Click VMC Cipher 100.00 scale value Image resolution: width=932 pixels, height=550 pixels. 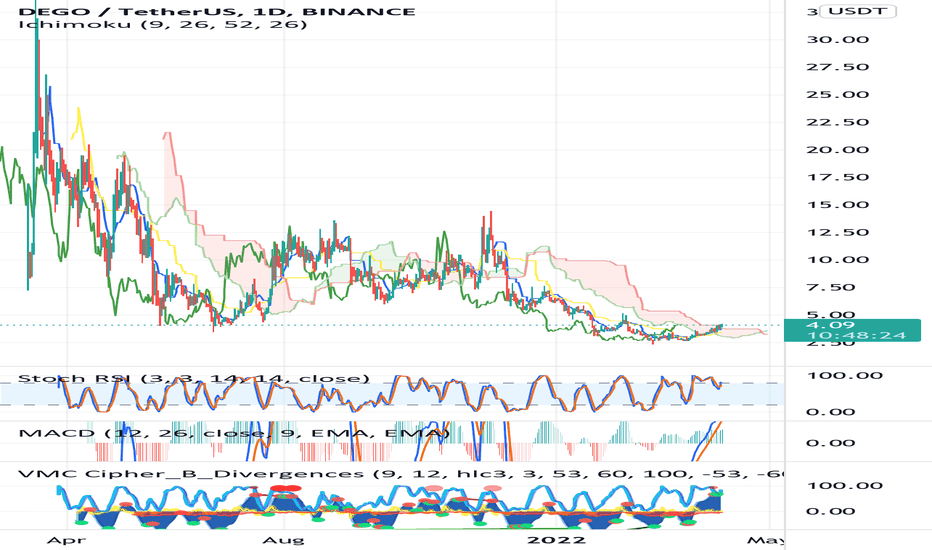(844, 486)
